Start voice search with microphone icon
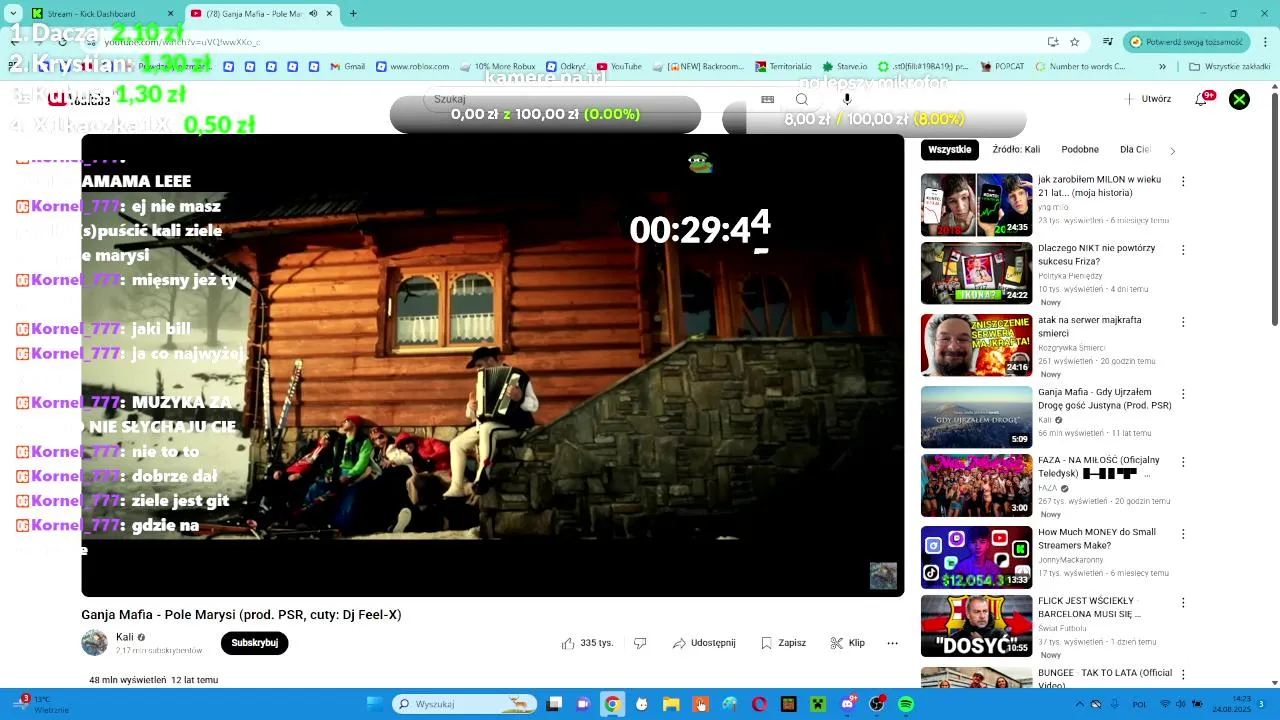 tap(847, 99)
